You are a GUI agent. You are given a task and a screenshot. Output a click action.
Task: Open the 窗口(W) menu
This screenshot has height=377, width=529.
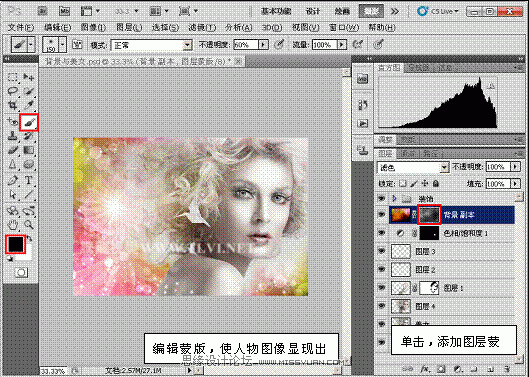click(344, 27)
